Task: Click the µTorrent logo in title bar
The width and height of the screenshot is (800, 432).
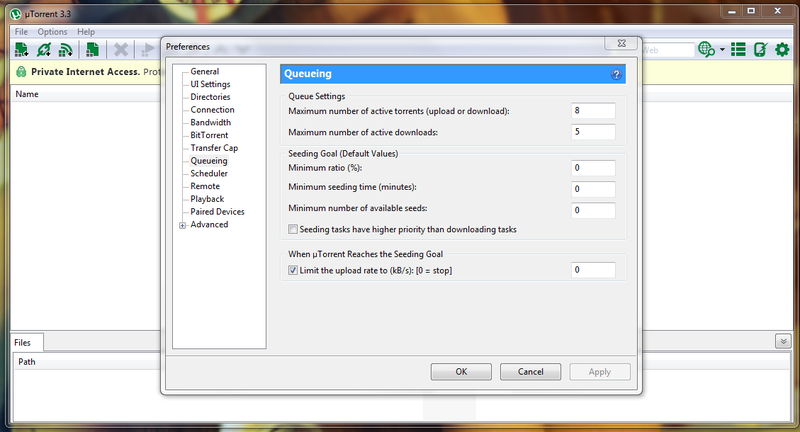Action: tap(16, 14)
